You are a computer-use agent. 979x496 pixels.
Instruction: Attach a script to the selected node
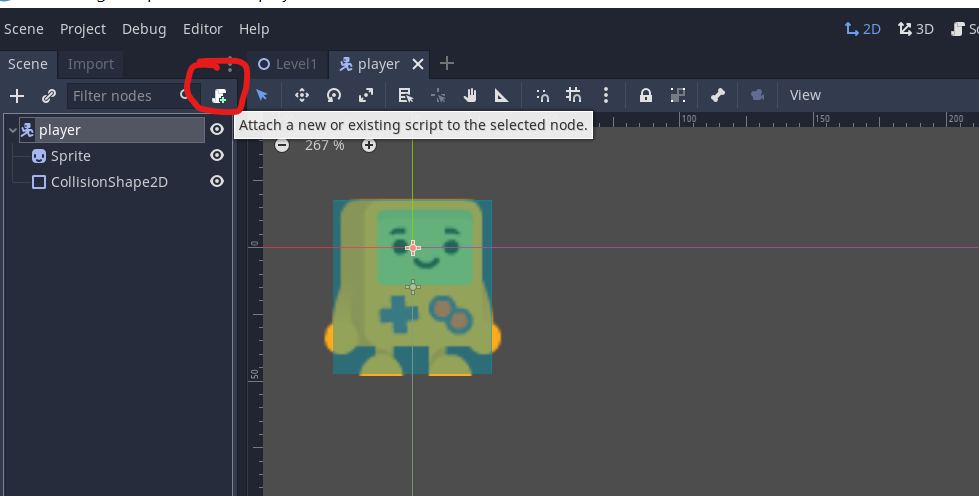click(x=219, y=96)
